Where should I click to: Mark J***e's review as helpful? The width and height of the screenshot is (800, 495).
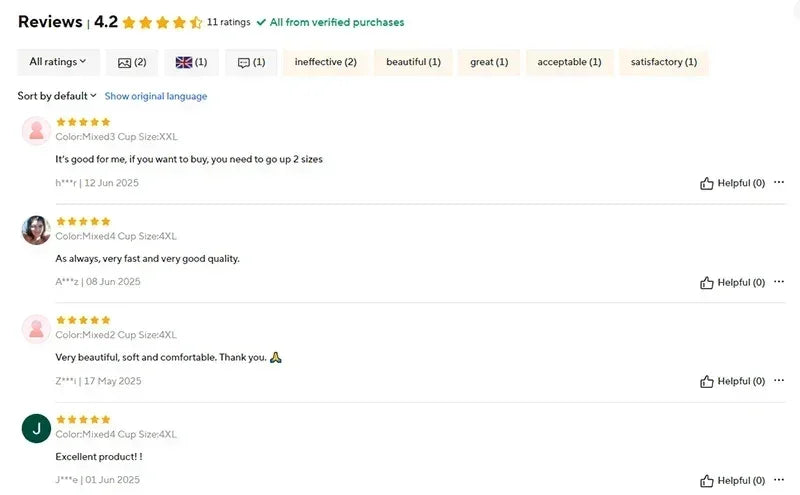coord(707,481)
